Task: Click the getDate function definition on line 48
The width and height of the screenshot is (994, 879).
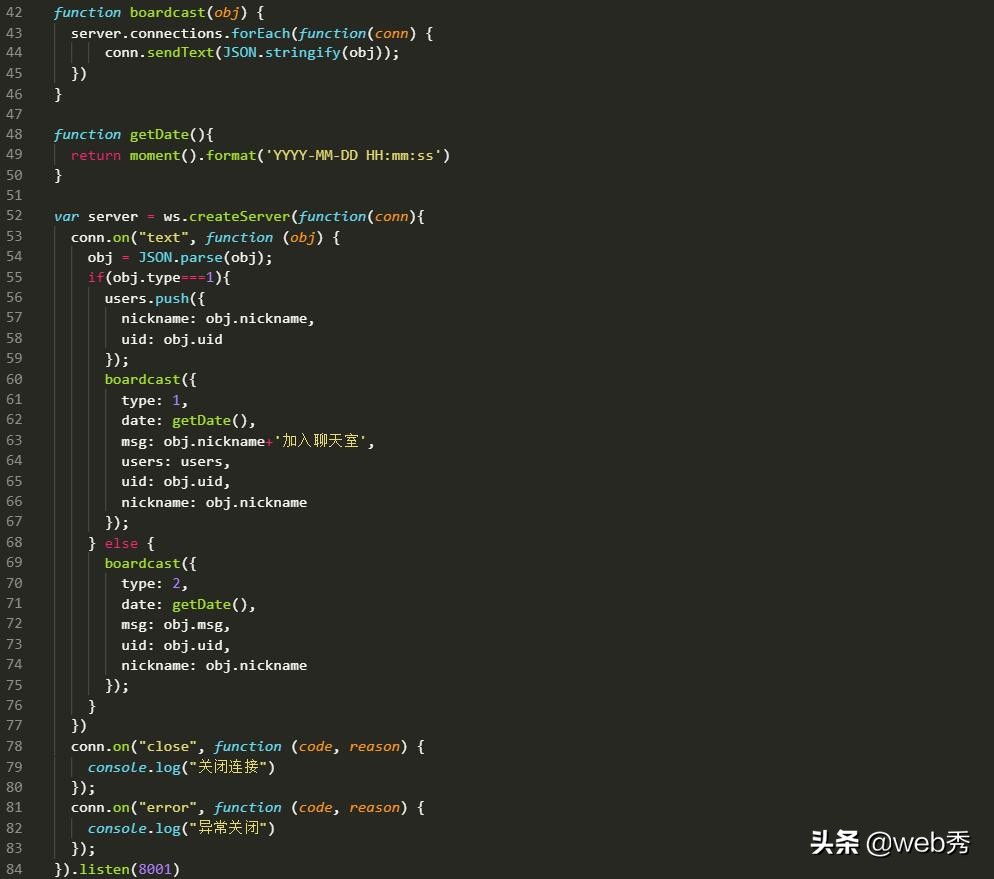Action: [x=159, y=134]
